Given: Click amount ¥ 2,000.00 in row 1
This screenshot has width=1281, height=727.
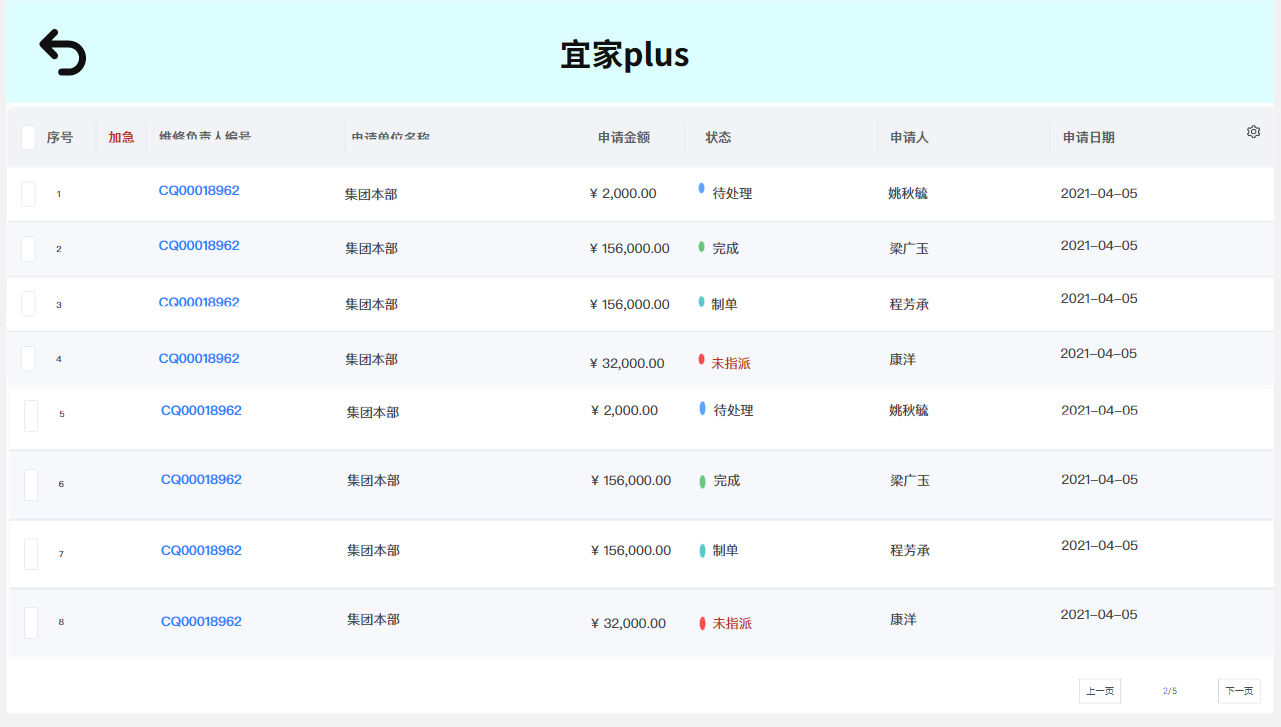Looking at the screenshot, I should [623, 193].
